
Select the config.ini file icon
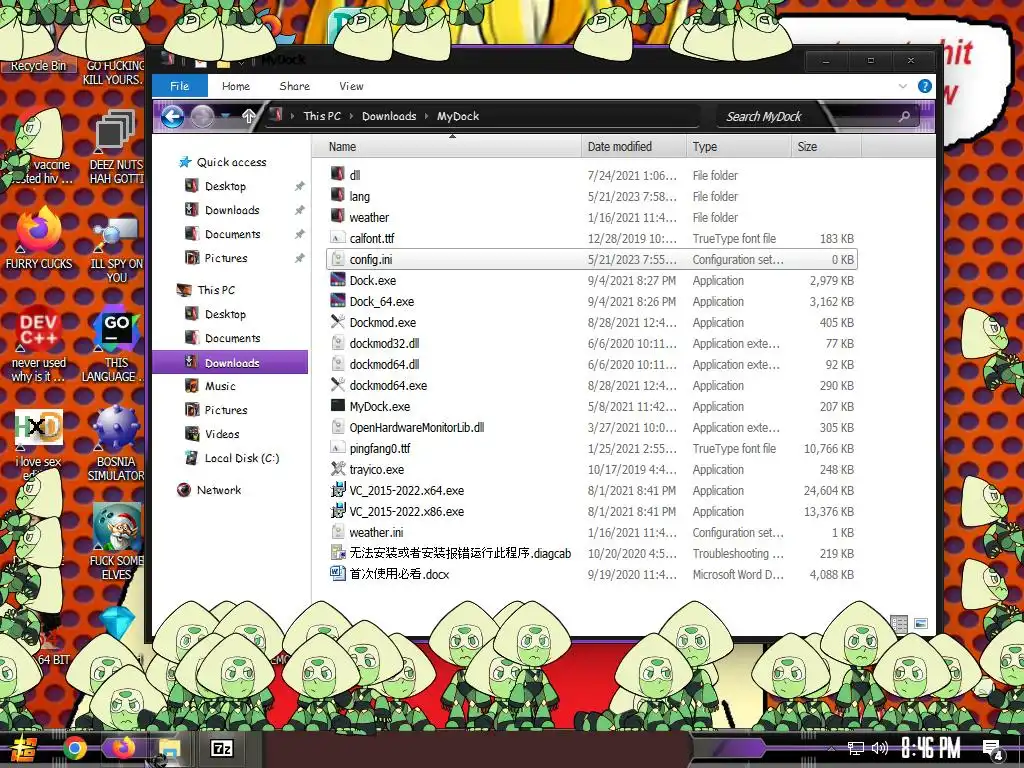(x=338, y=259)
